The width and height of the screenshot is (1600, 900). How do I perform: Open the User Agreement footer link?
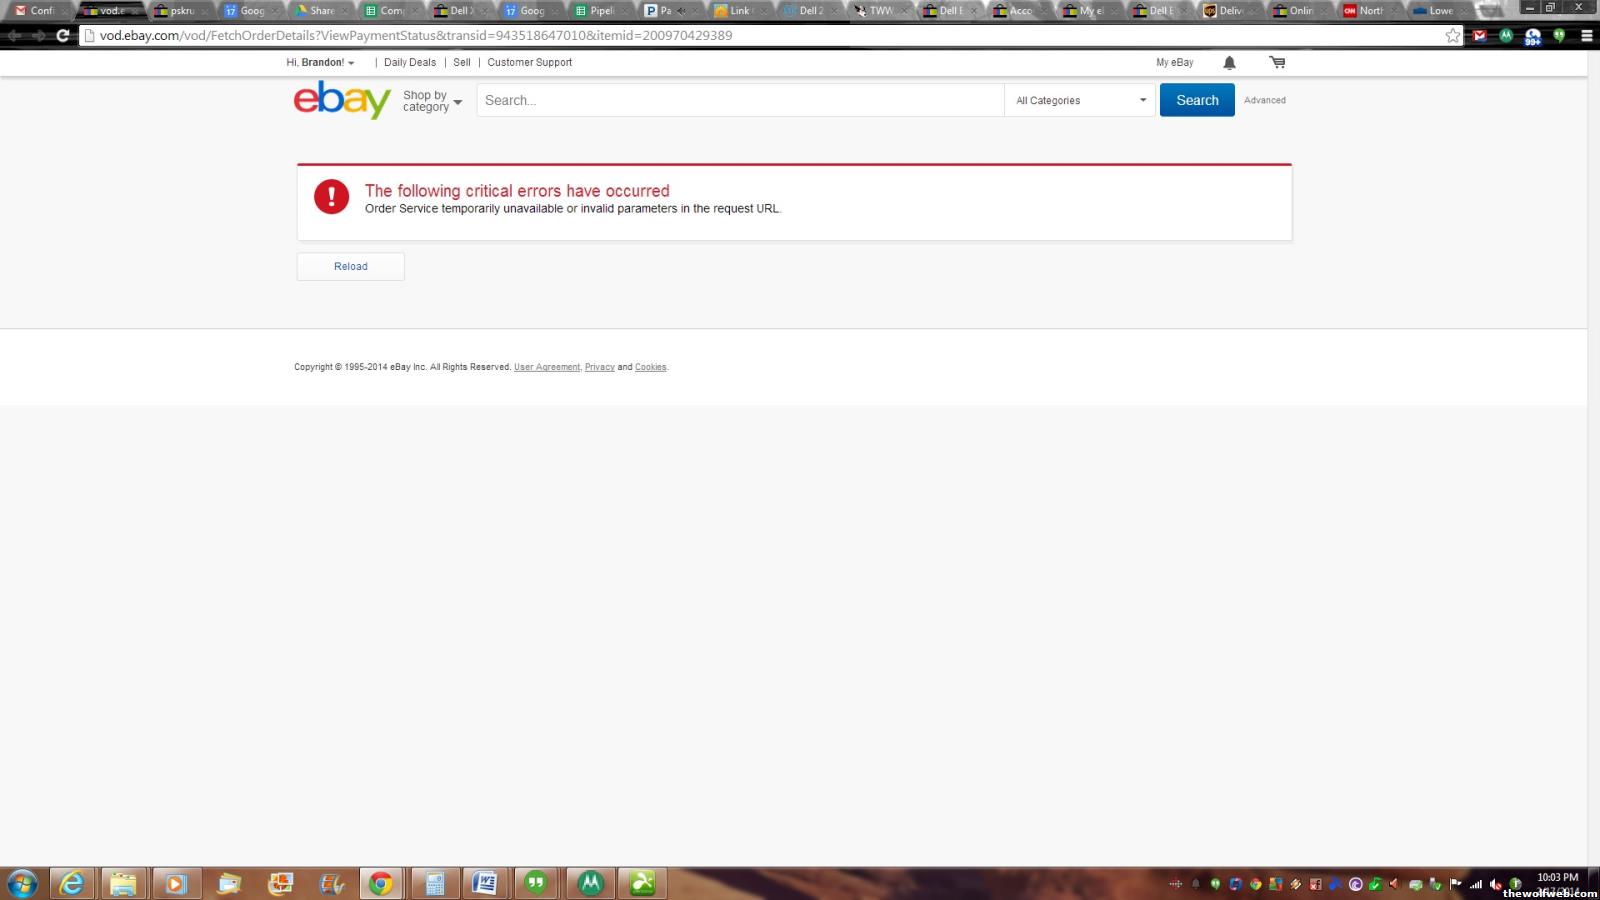click(546, 367)
